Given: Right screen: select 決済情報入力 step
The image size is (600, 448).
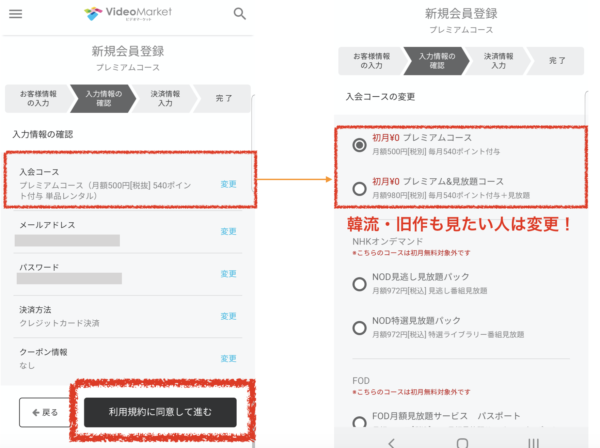Looking at the screenshot, I should 499,61.
